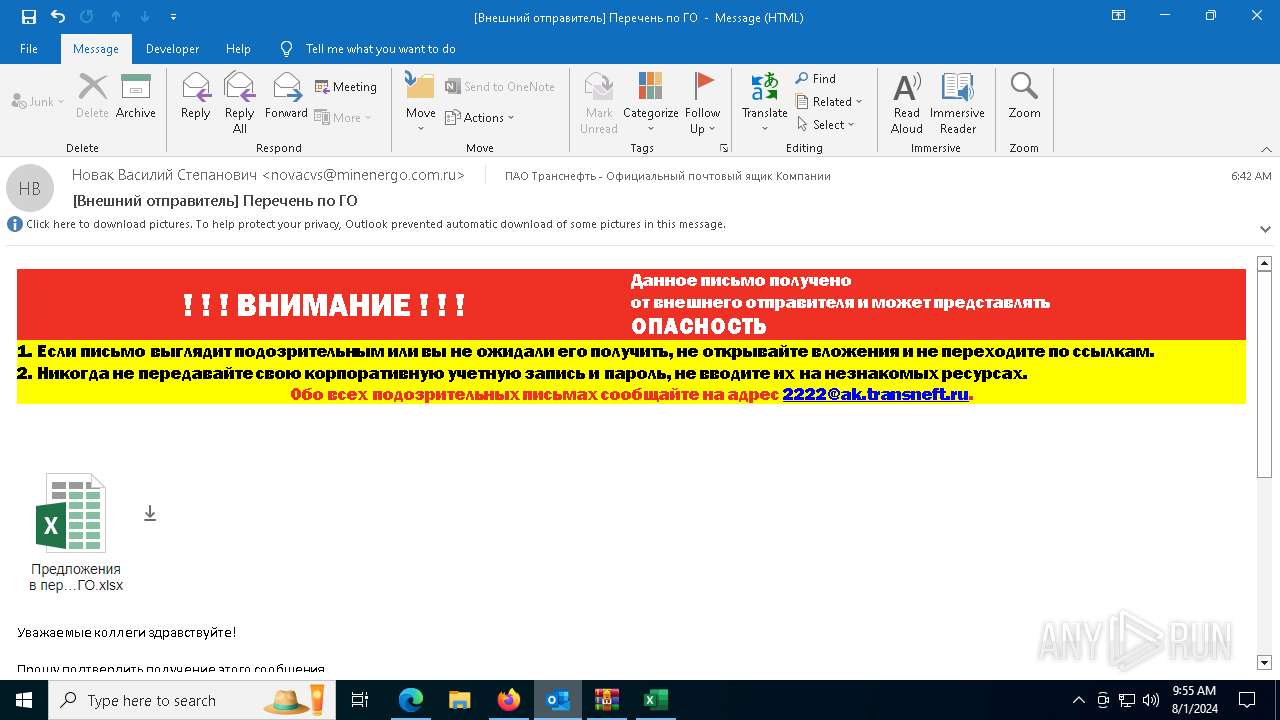Forward this email

(x=286, y=98)
